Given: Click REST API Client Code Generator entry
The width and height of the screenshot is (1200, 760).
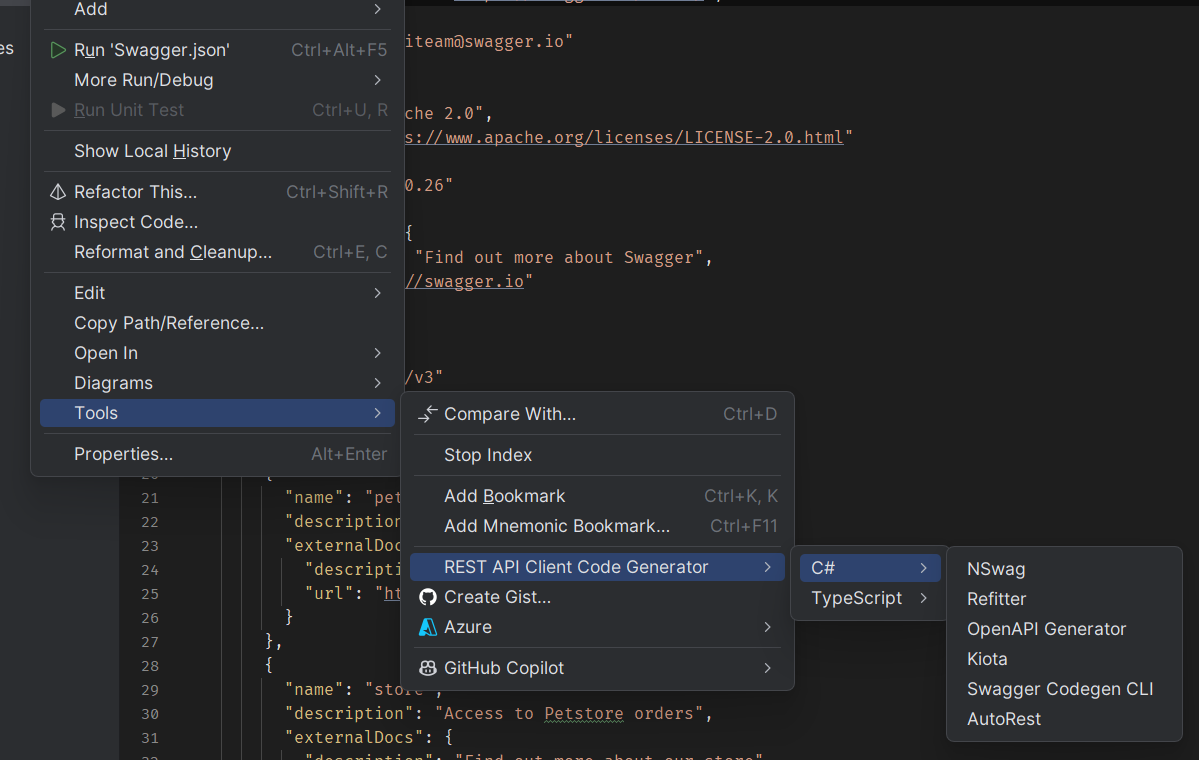Looking at the screenshot, I should coord(598,567).
